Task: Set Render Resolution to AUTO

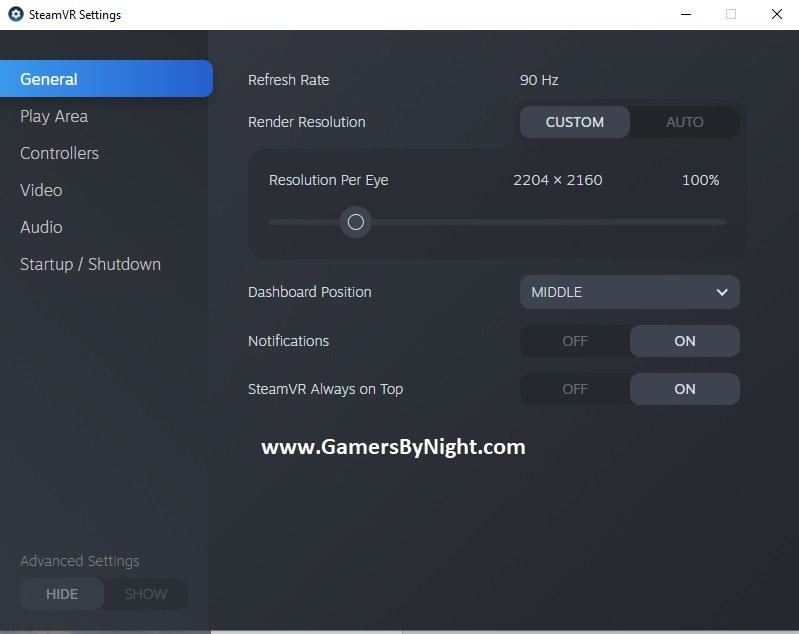Action: pyautogui.click(x=684, y=122)
